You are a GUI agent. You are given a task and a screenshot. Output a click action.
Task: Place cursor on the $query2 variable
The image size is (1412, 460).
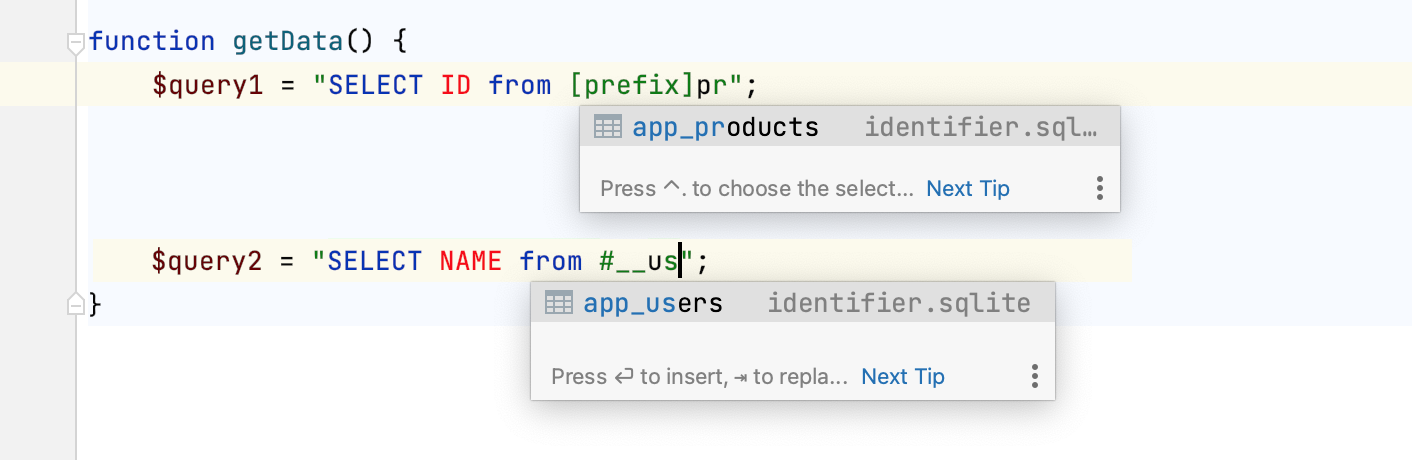coord(207,262)
